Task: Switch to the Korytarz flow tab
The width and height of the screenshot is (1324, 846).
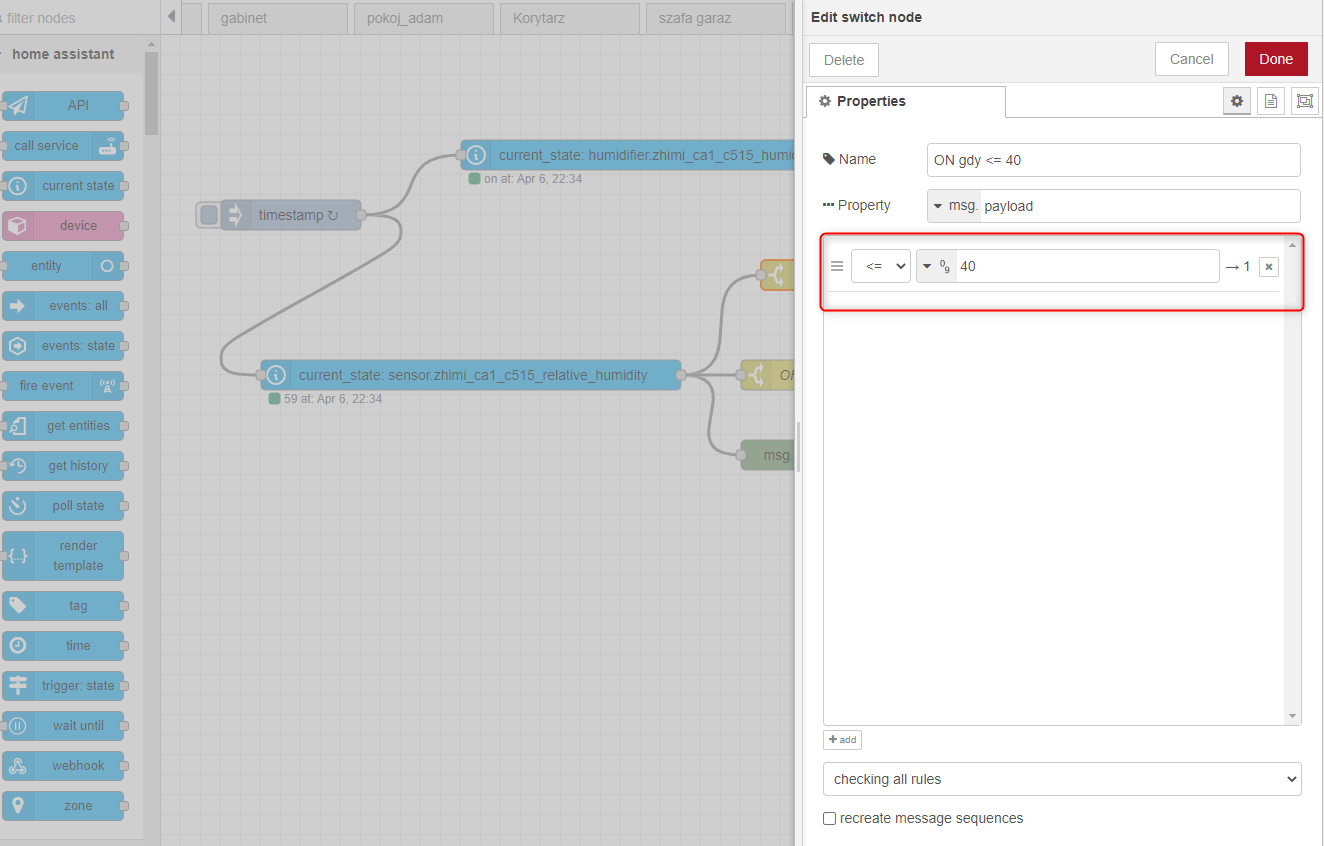Action: tap(569, 18)
